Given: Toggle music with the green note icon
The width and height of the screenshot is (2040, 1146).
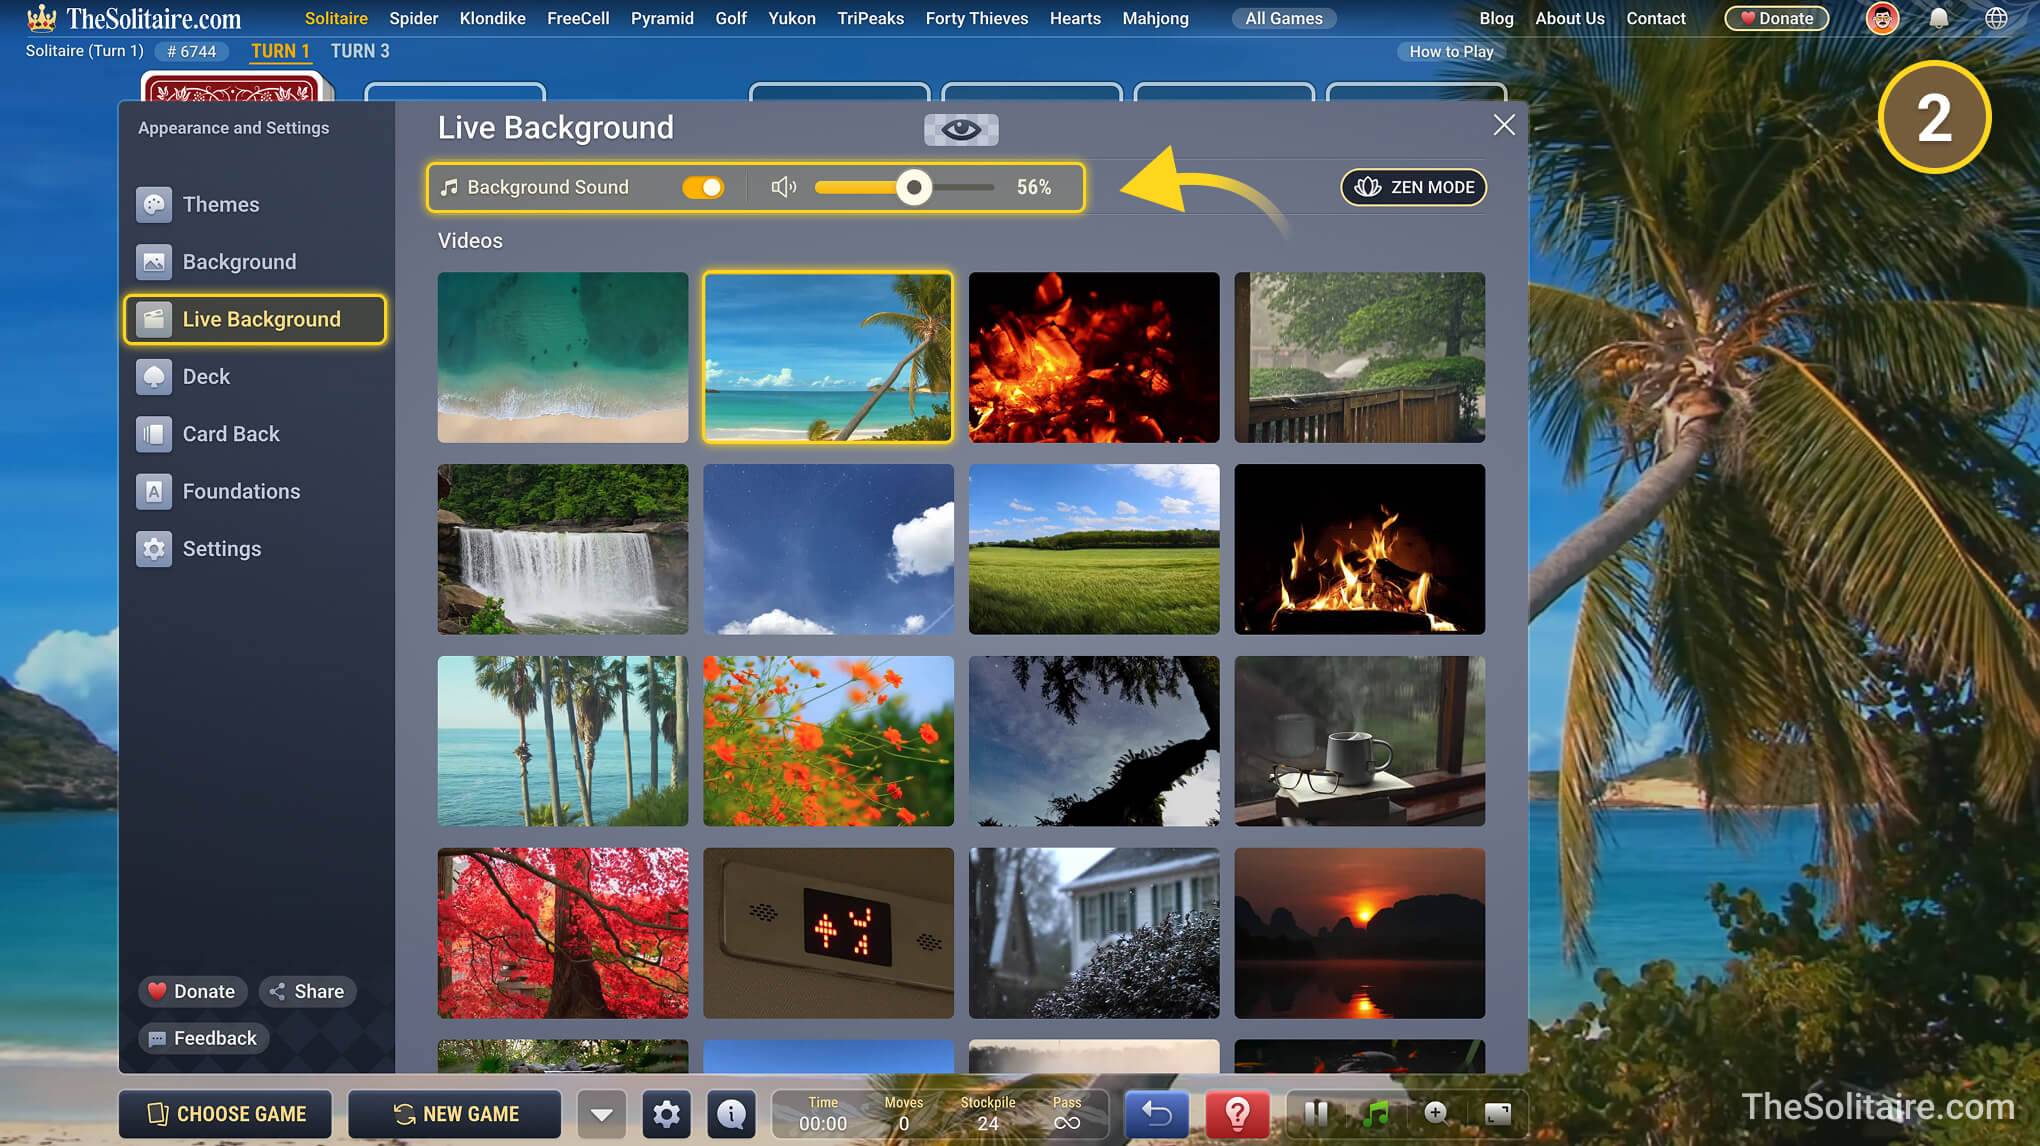Looking at the screenshot, I should click(1377, 1114).
